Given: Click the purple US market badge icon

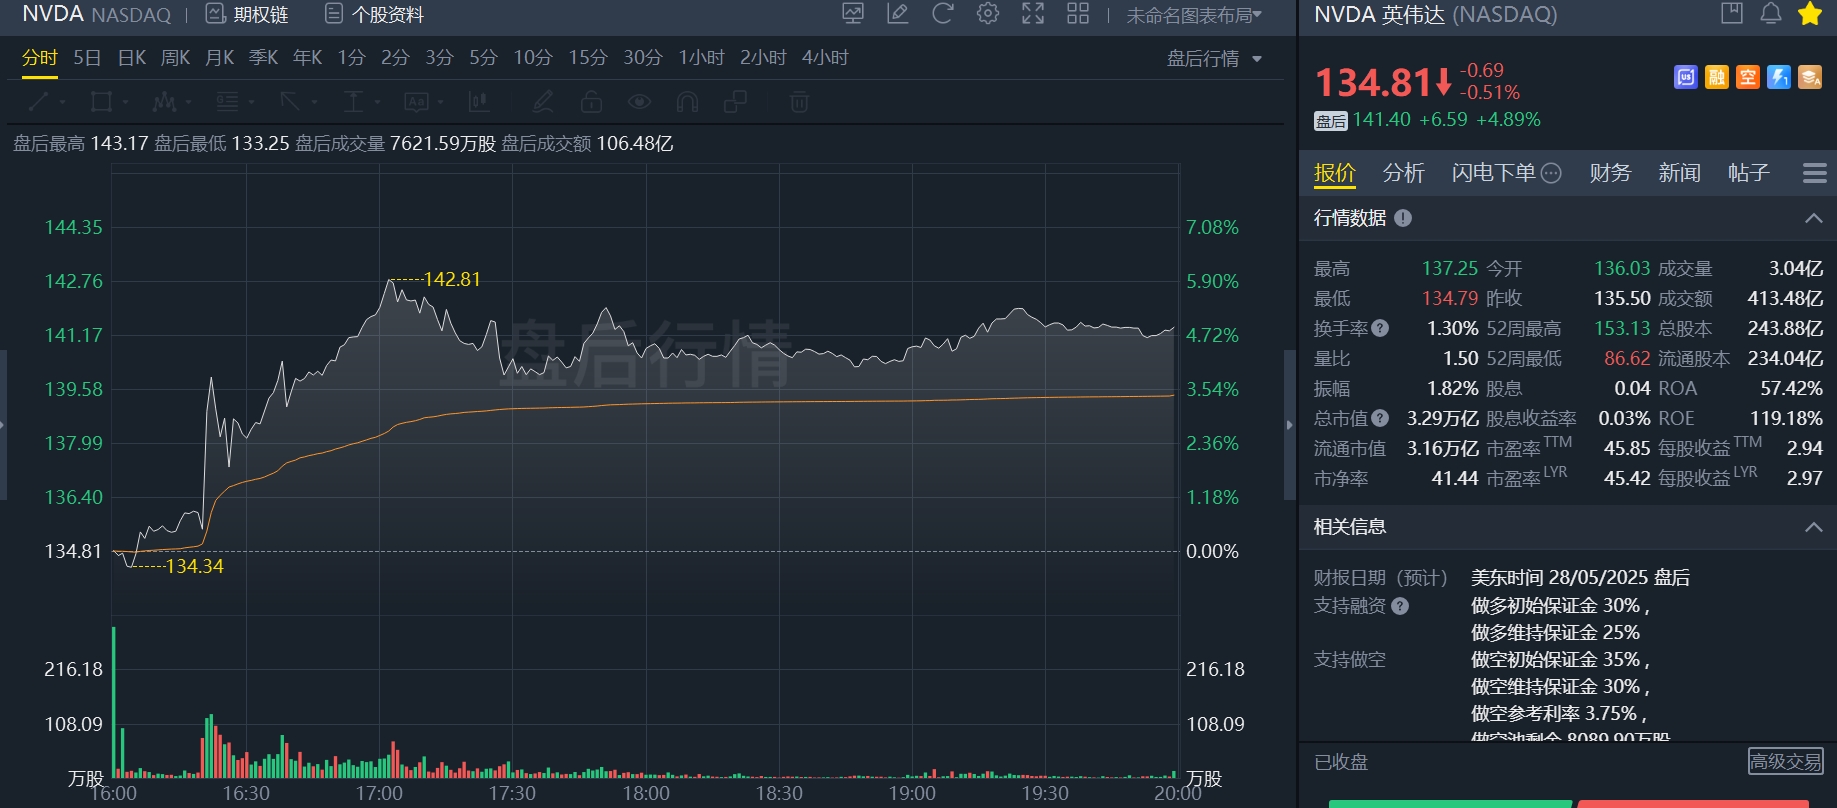Looking at the screenshot, I should coord(1686,77).
